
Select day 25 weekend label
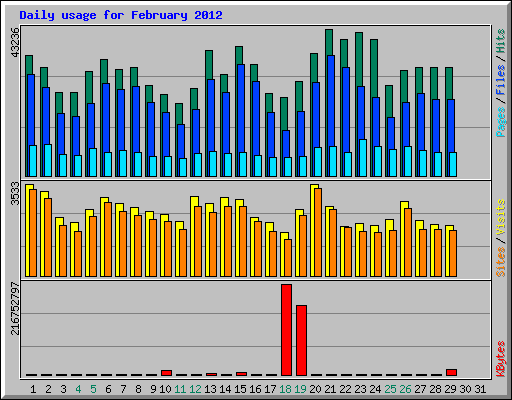coord(390,389)
